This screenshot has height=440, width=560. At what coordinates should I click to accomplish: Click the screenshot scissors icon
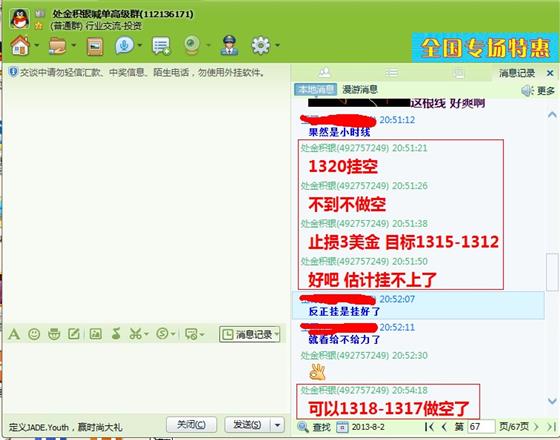point(135,334)
